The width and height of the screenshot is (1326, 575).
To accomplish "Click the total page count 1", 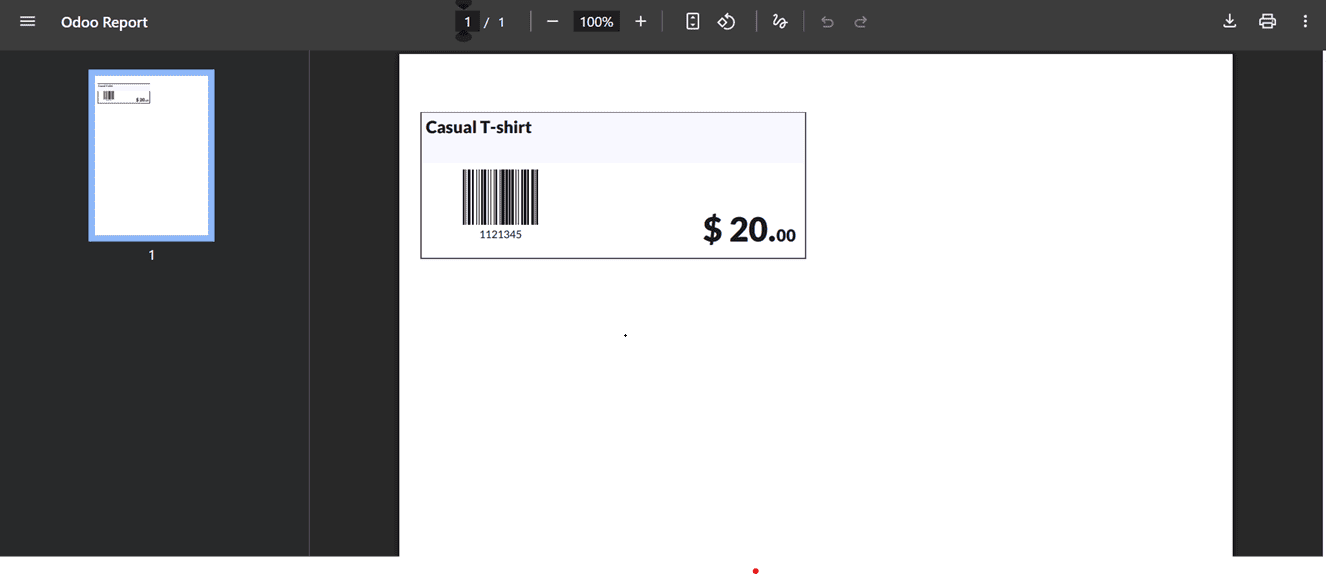I will pyautogui.click(x=501, y=22).
